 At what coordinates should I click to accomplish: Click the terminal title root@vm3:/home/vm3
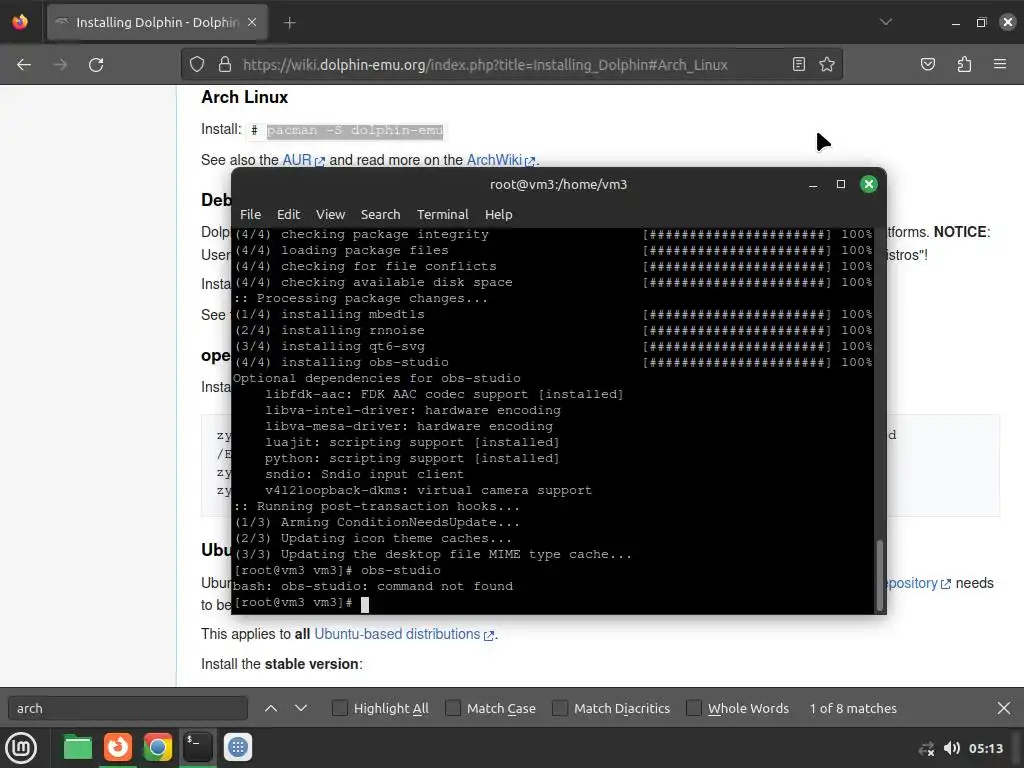[558, 184]
